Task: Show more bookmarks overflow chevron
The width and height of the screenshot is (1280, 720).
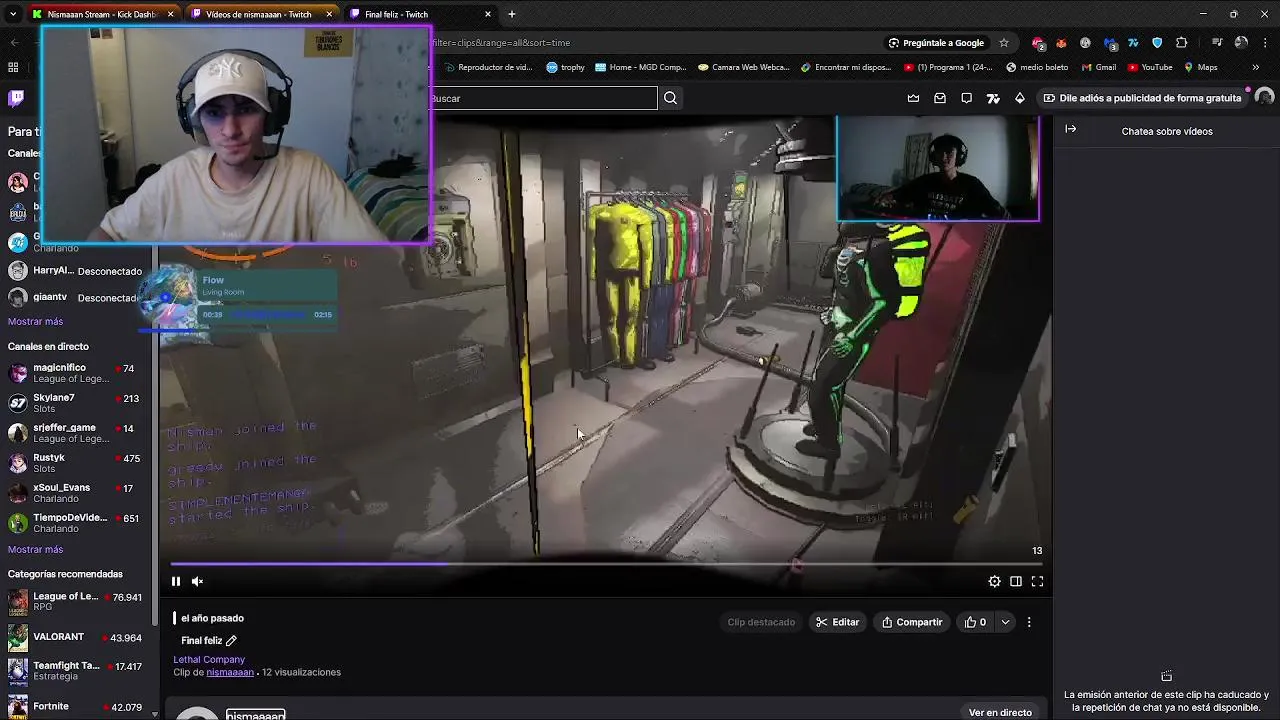Action: [x=1256, y=67]
